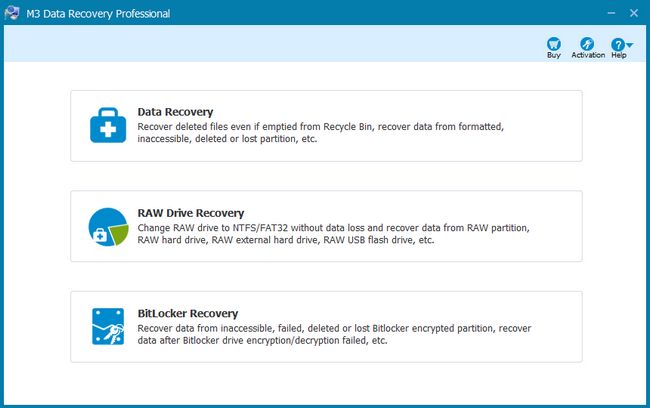Minimize the M3 Data Recovery window
This screenshot has height=408, width=650.
607,13
